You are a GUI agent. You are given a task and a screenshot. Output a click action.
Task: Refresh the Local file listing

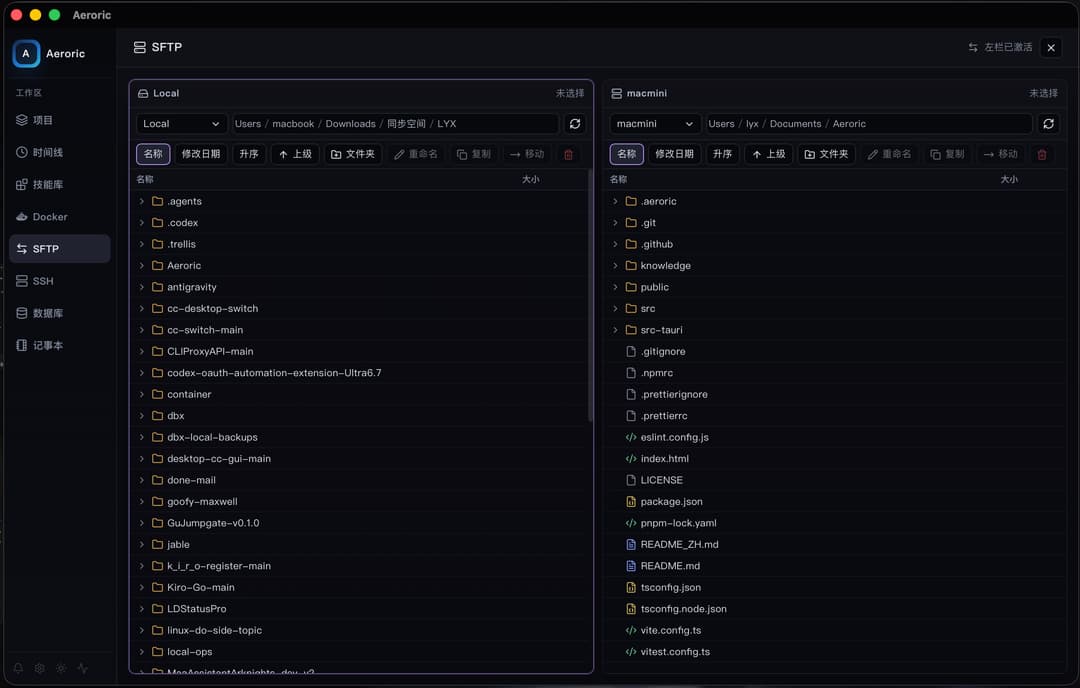point(575,124)
